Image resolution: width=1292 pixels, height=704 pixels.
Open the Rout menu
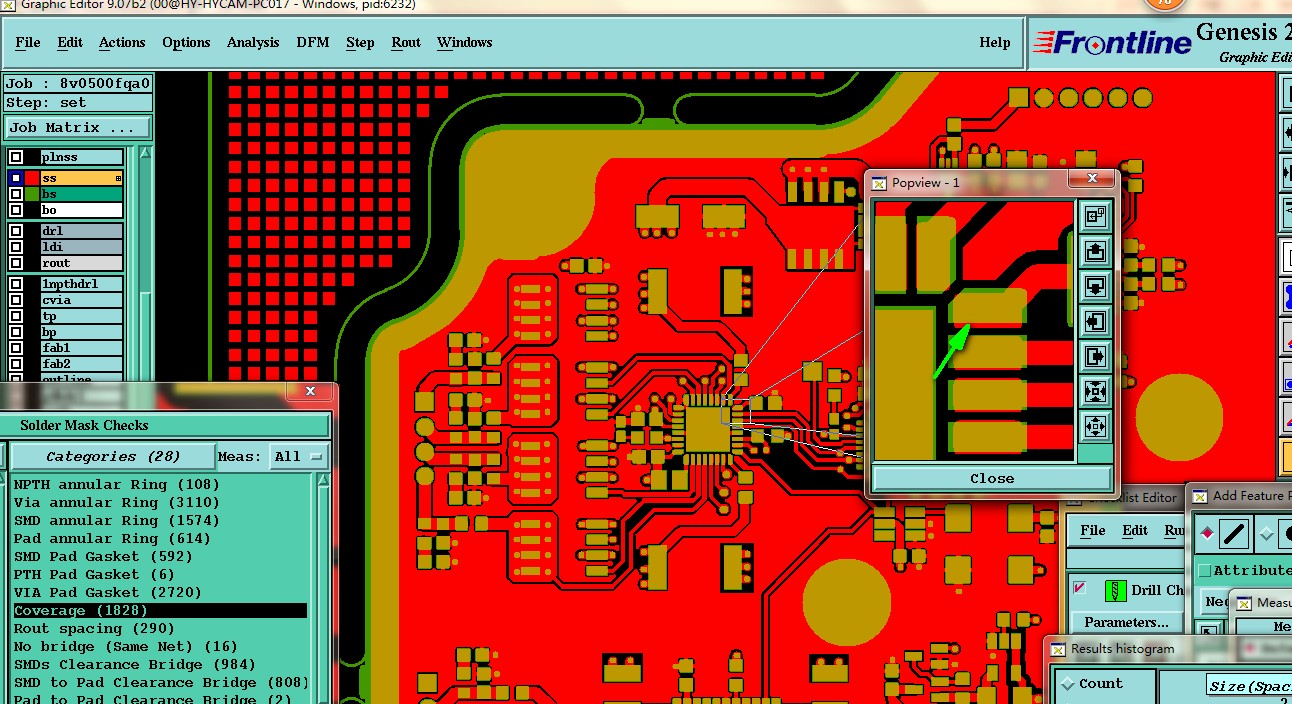click(x=406, y=42)
